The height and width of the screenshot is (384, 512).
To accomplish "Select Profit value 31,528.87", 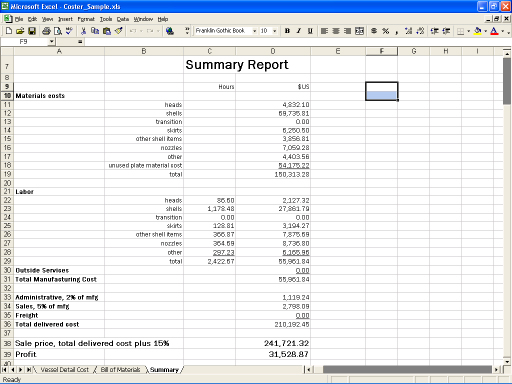I will pos(273,354).
